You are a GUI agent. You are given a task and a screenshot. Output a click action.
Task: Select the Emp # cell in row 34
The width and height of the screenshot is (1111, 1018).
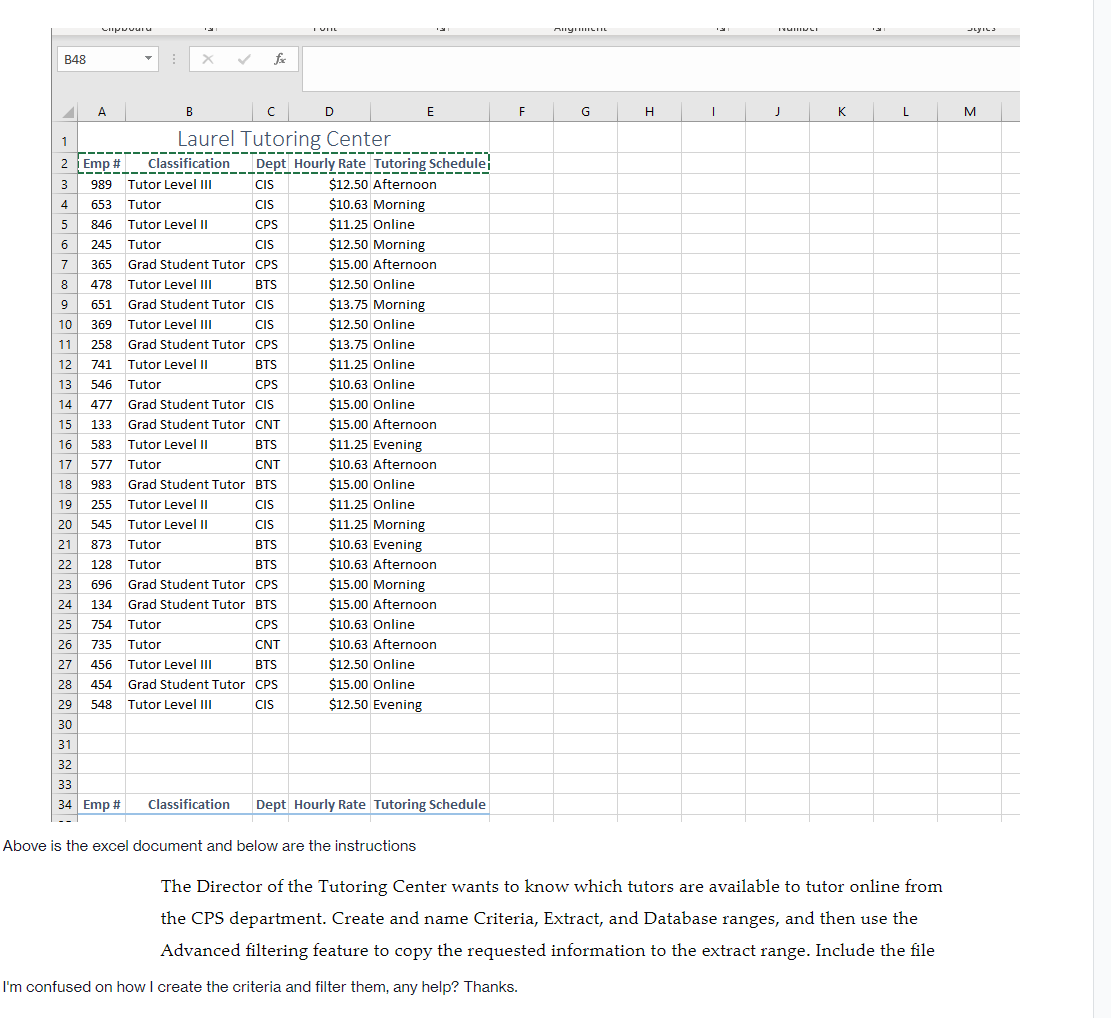click(100, 804)
